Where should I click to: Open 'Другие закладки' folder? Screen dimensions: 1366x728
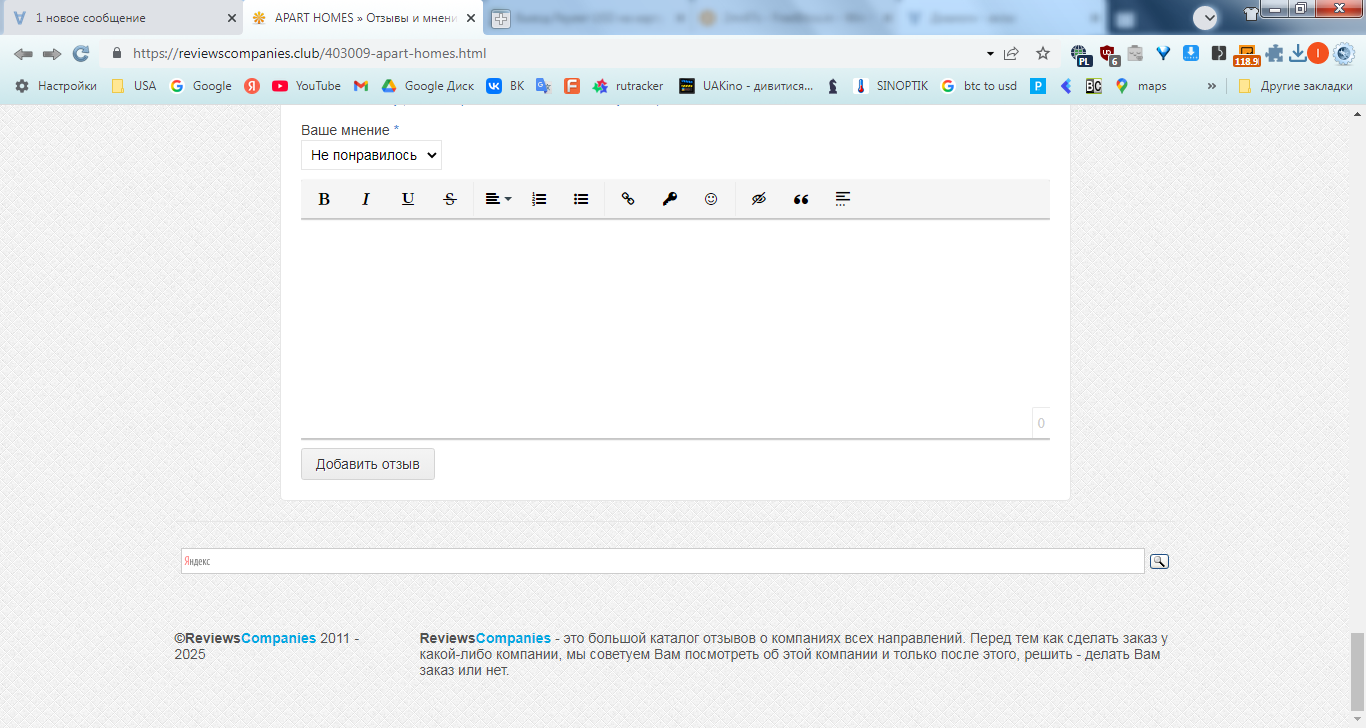pyautogui.click(x=1295, y=86)
